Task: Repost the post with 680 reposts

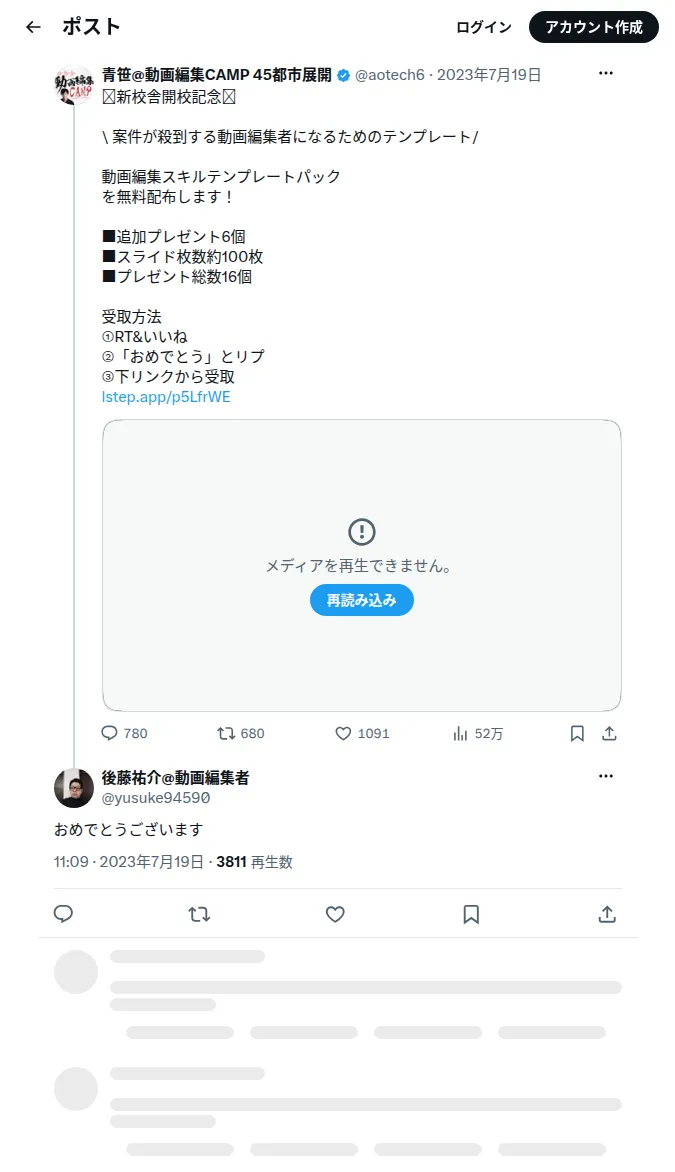Action: (241, 733)
